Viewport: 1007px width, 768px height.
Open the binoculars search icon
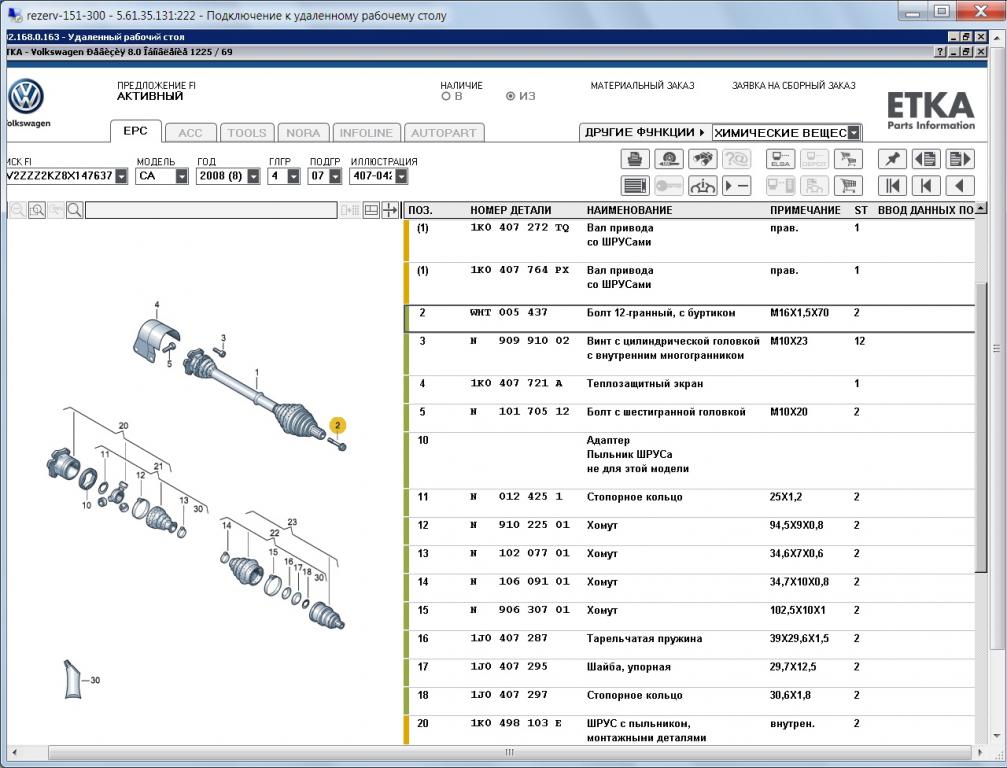tap(703, 159)
